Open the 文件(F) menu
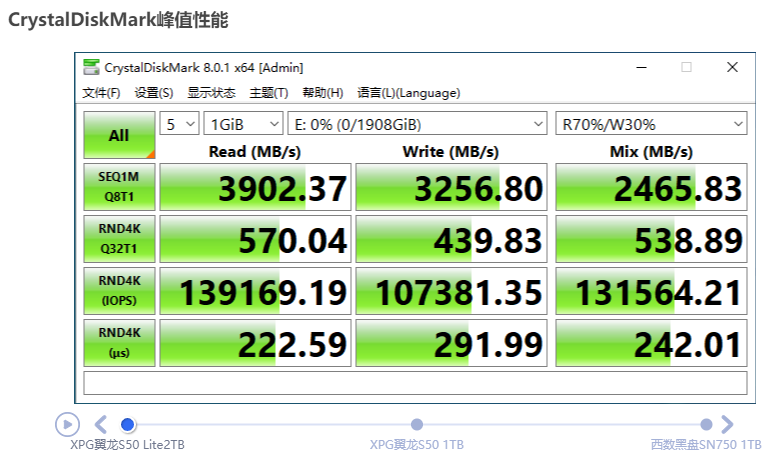Viewport: 770px width, 461px height. (101, 93)
